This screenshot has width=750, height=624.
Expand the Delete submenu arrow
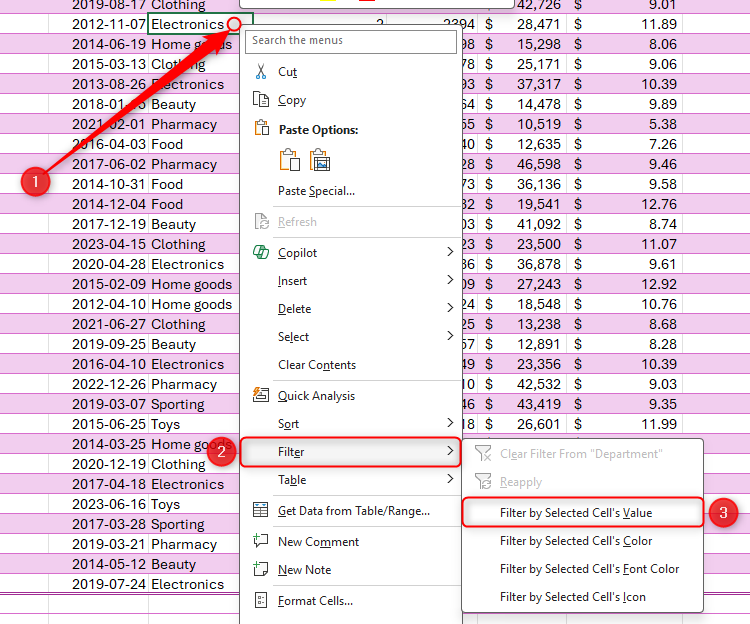tap(449, 309)
